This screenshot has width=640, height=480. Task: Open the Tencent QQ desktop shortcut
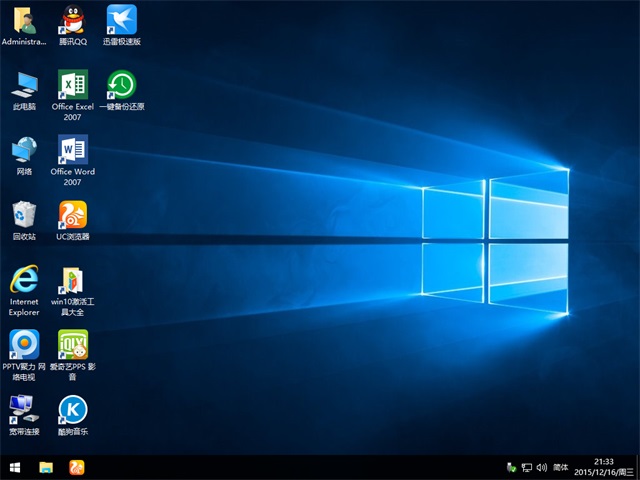click(73, 20)
